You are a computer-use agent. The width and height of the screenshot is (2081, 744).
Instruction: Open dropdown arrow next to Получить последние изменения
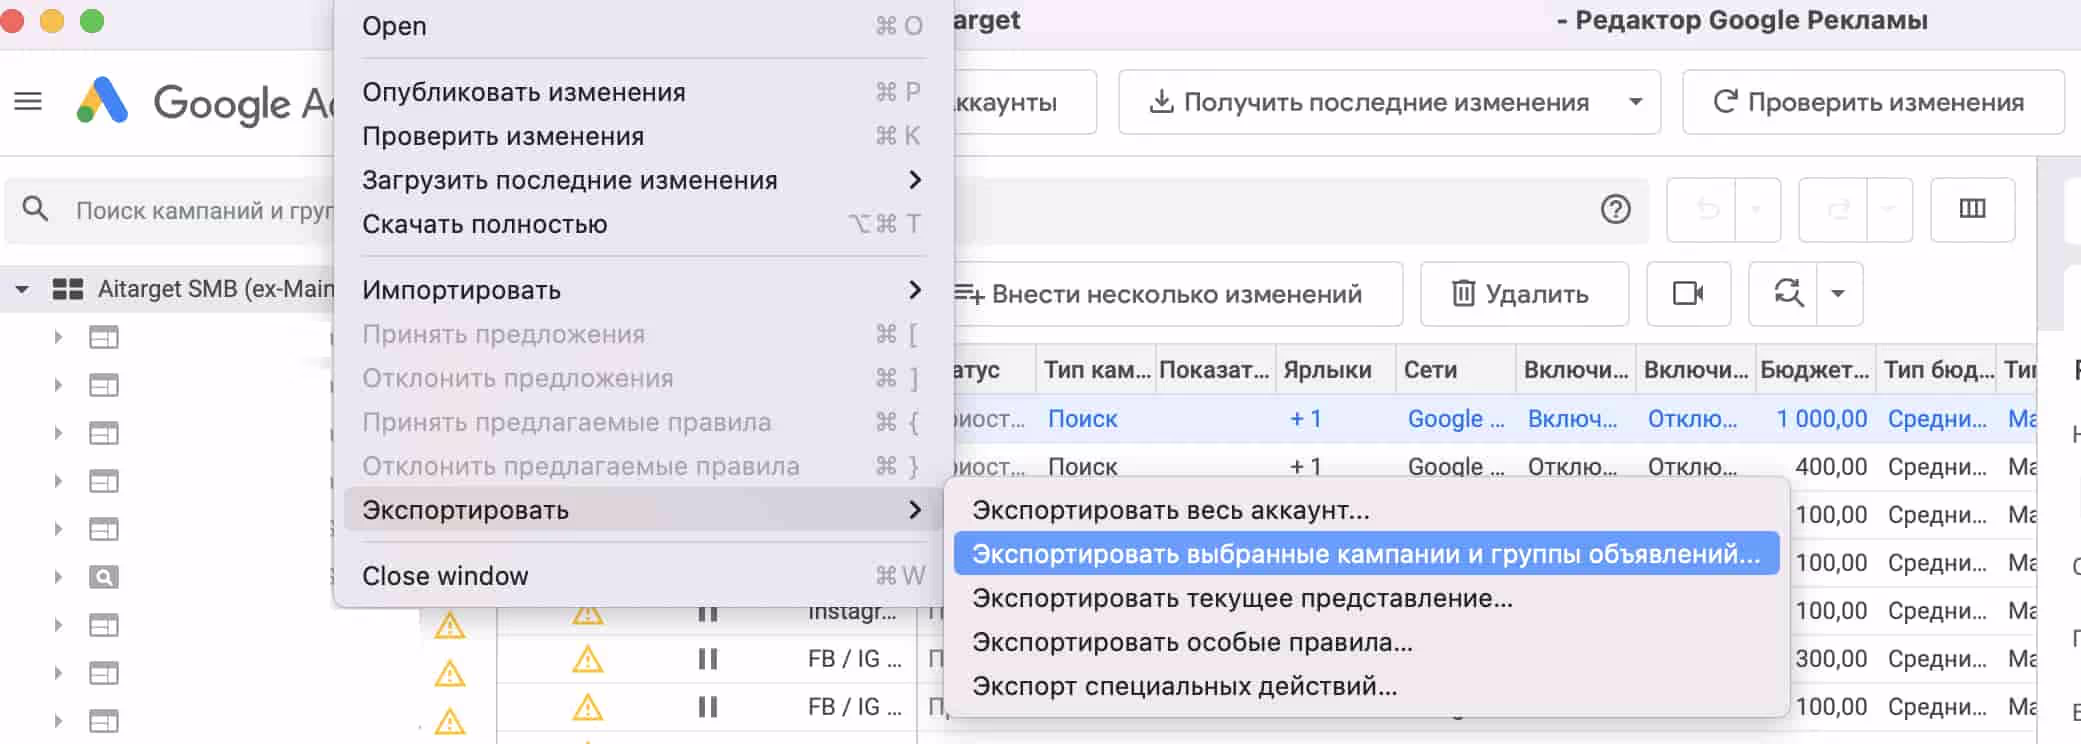[1635, 102]
